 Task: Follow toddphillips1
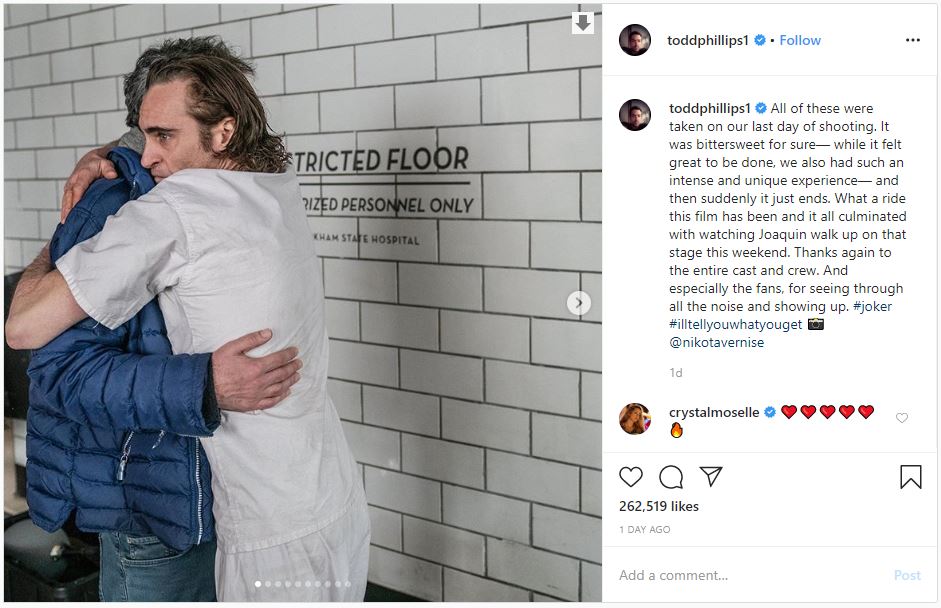(x=800, y=40)
